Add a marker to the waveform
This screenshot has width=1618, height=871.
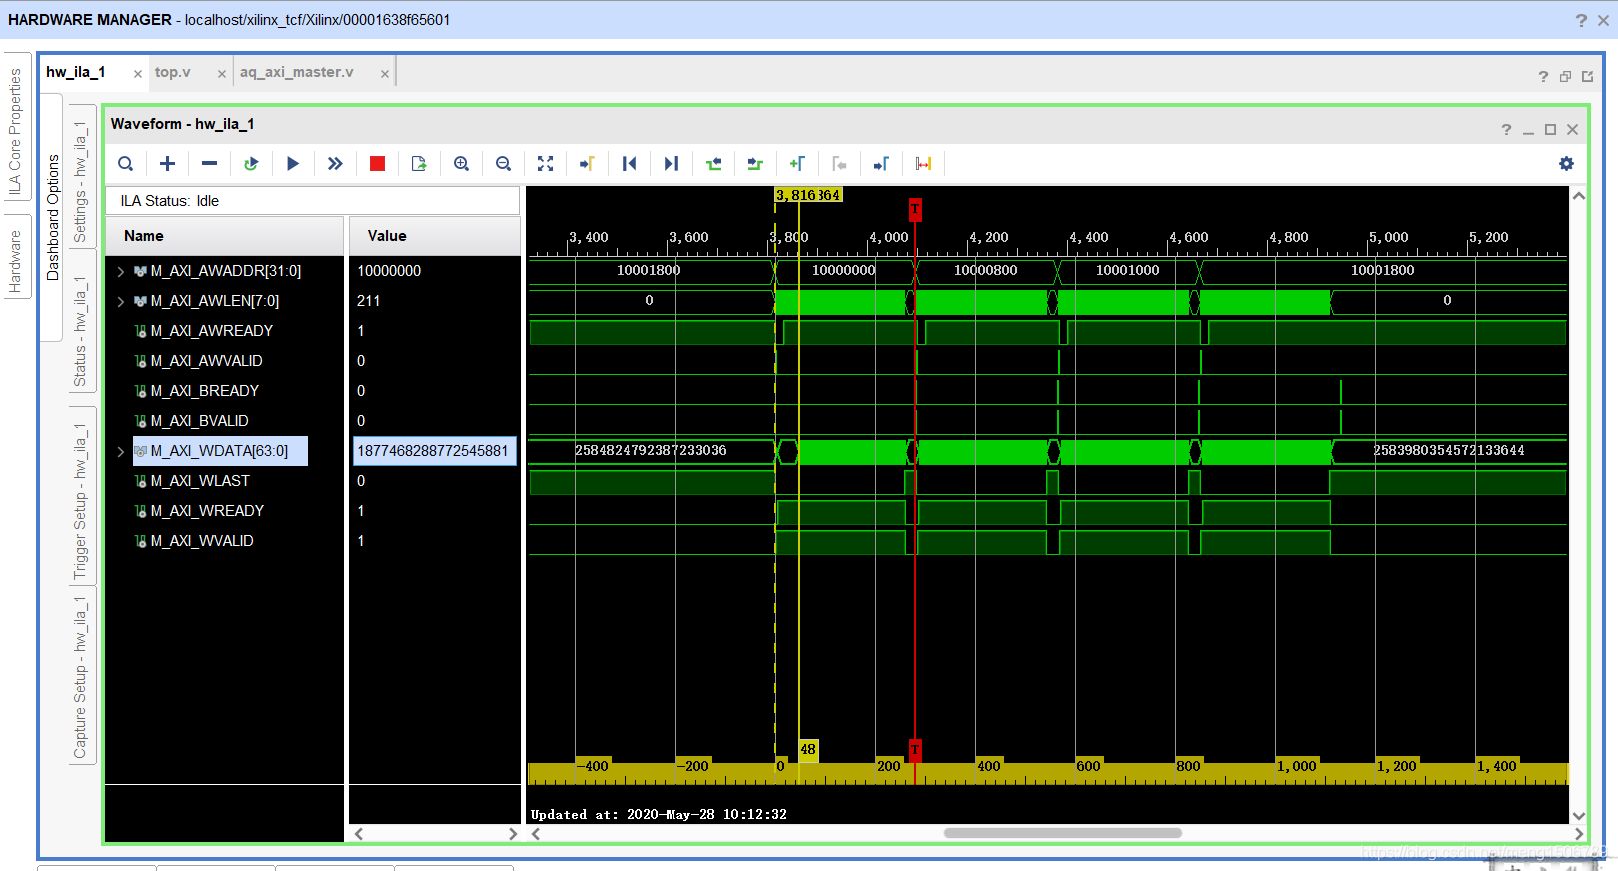point(797,164)
